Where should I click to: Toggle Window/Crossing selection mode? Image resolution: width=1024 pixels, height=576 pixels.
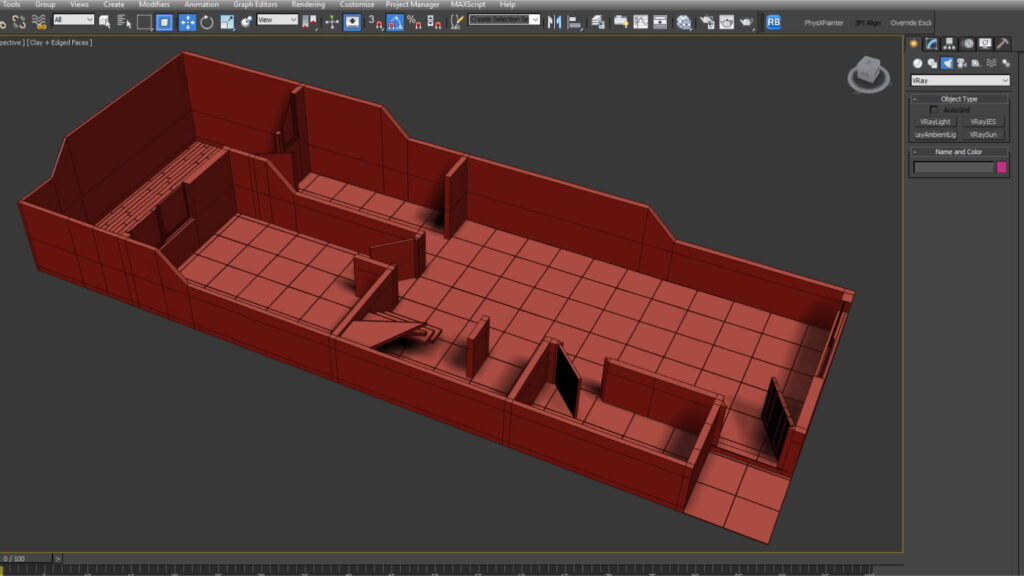(x=165, y=22)
